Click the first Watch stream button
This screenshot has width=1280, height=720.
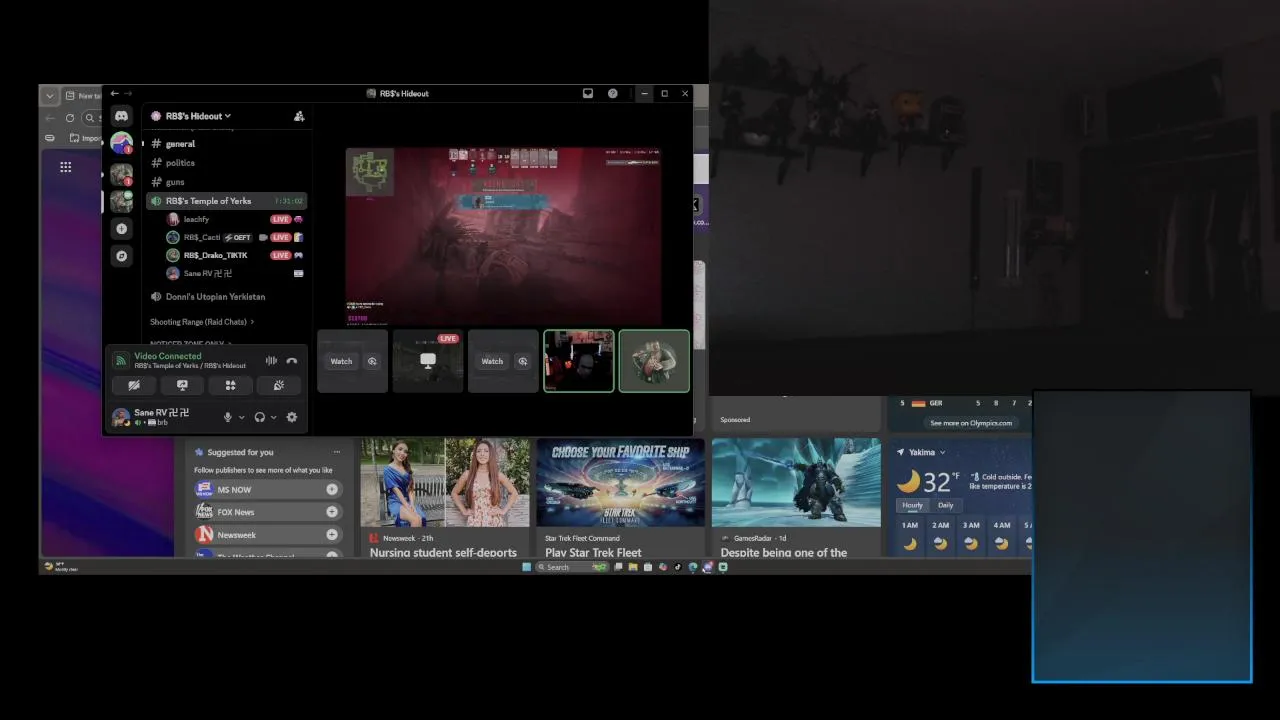coord(341,361)
